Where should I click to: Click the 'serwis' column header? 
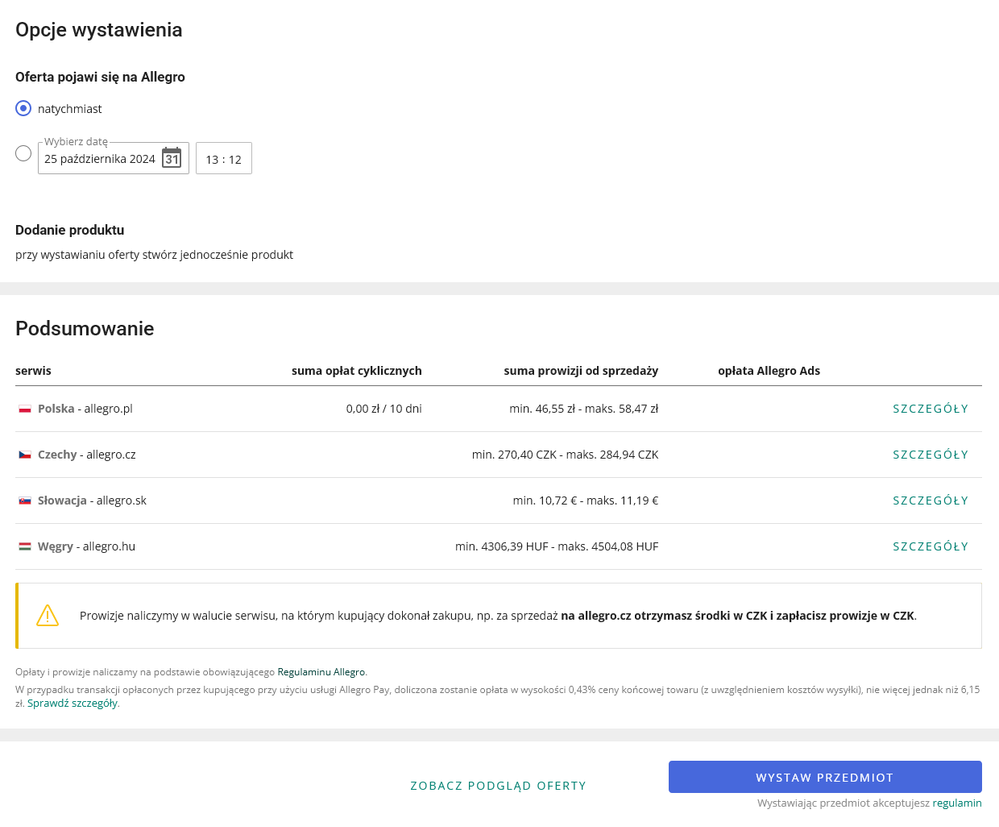click(33, 371)
